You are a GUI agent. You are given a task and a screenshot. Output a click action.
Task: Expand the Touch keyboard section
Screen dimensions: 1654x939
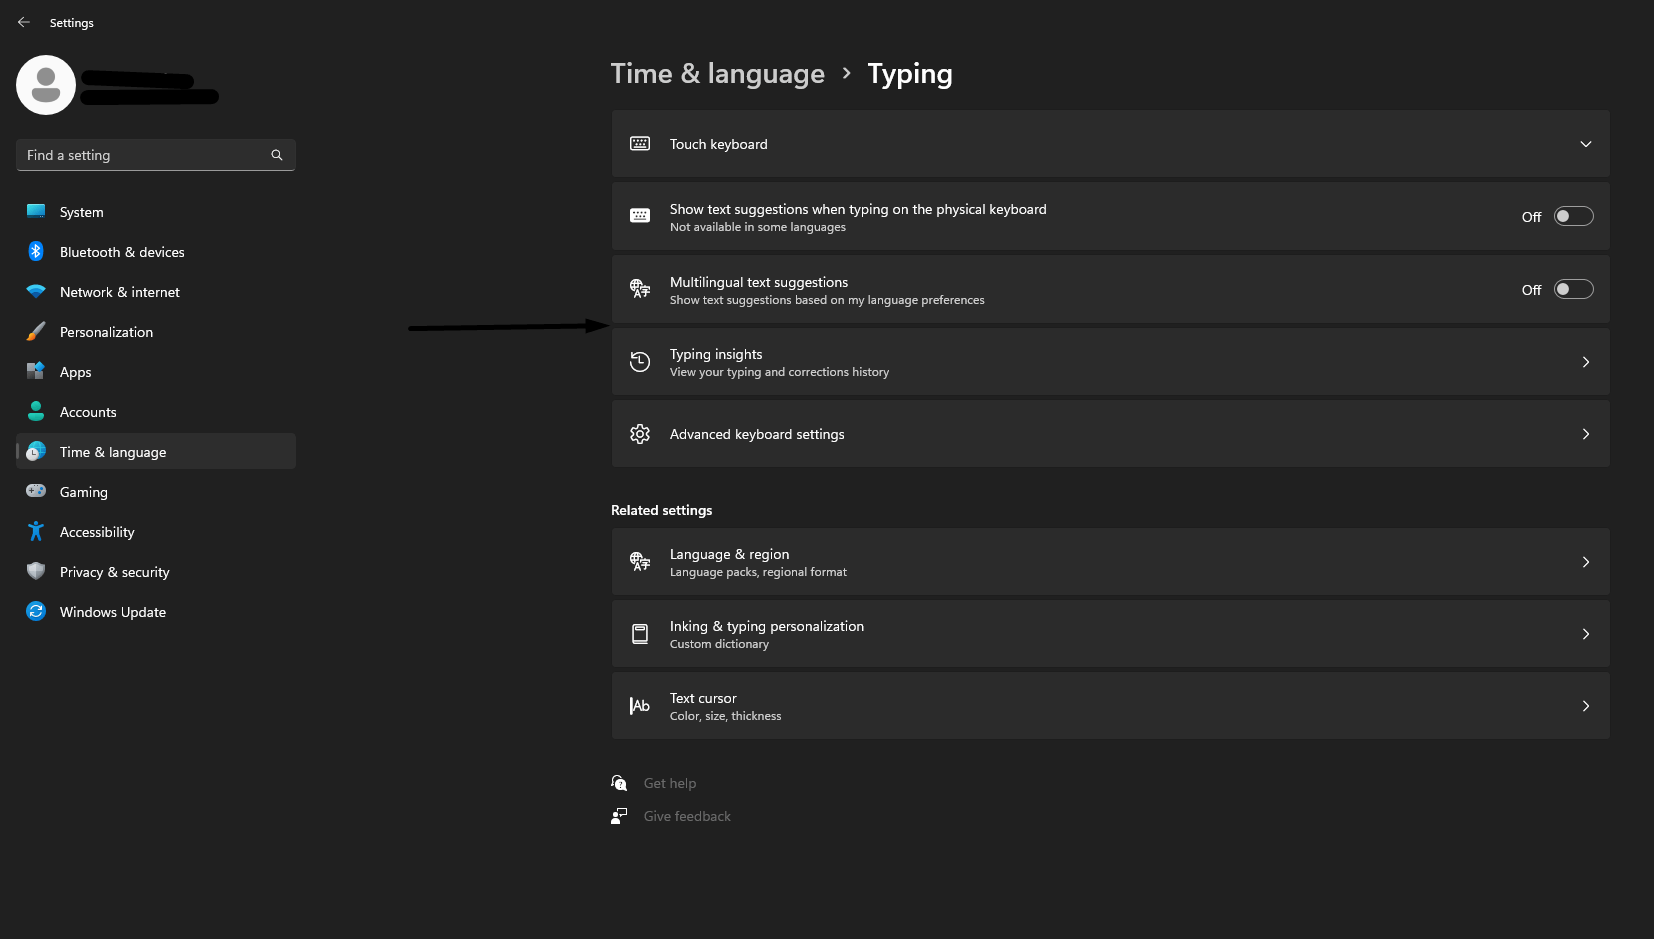tap(1585, 144)
